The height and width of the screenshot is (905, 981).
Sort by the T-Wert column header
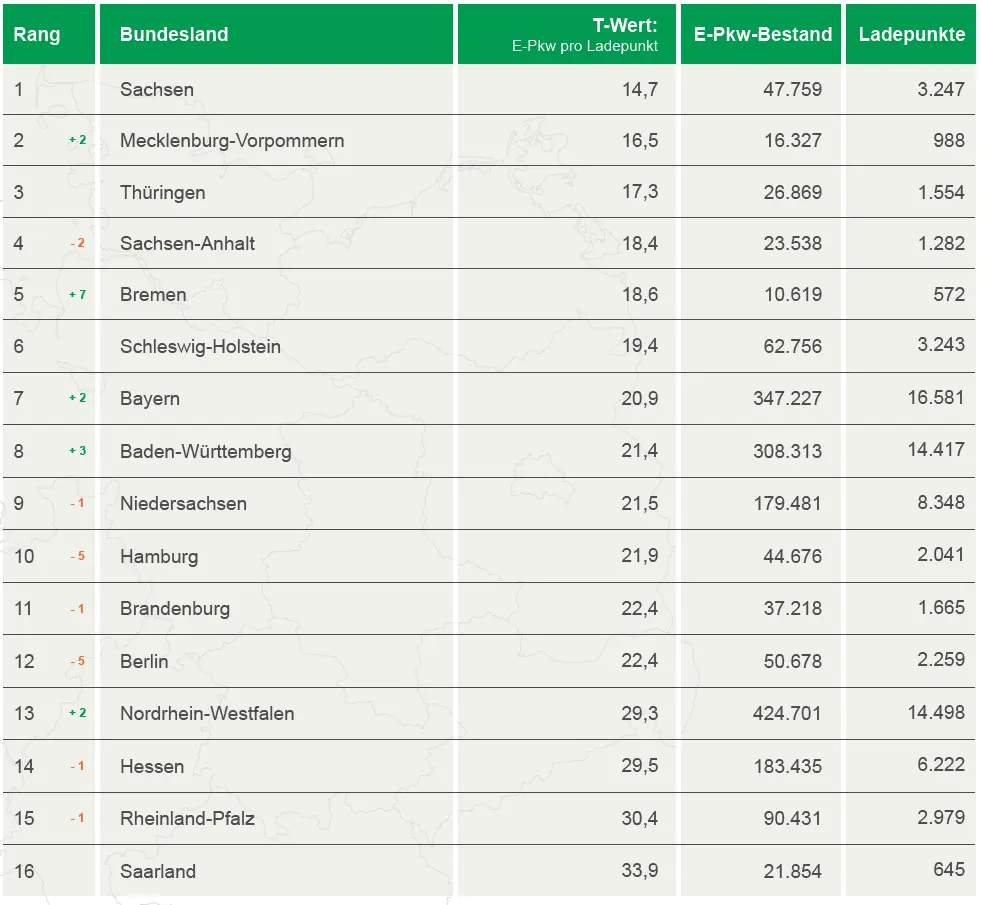point(624,27)
